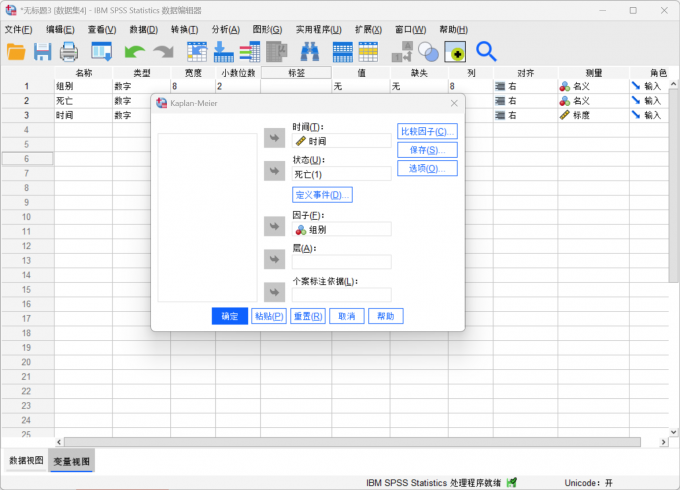Screen dimensions: 680x490
Task: Click the Split file toolbar icon
Action: [402, 52]
